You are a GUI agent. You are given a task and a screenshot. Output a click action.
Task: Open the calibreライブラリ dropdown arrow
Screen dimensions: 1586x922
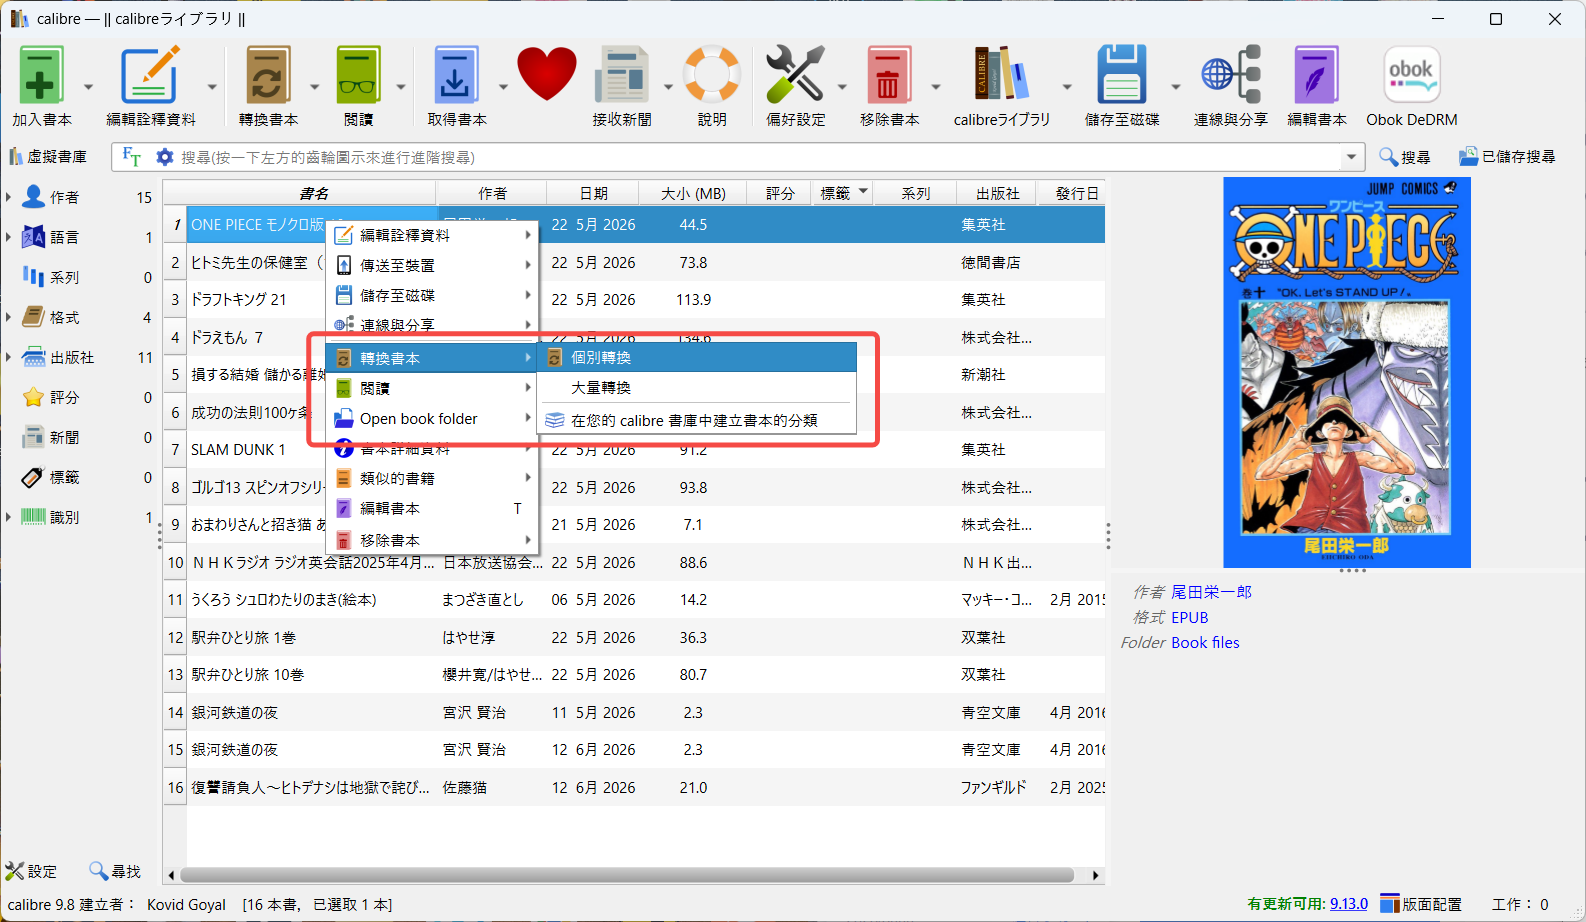pyautogui.click(x=1067, y=87)
